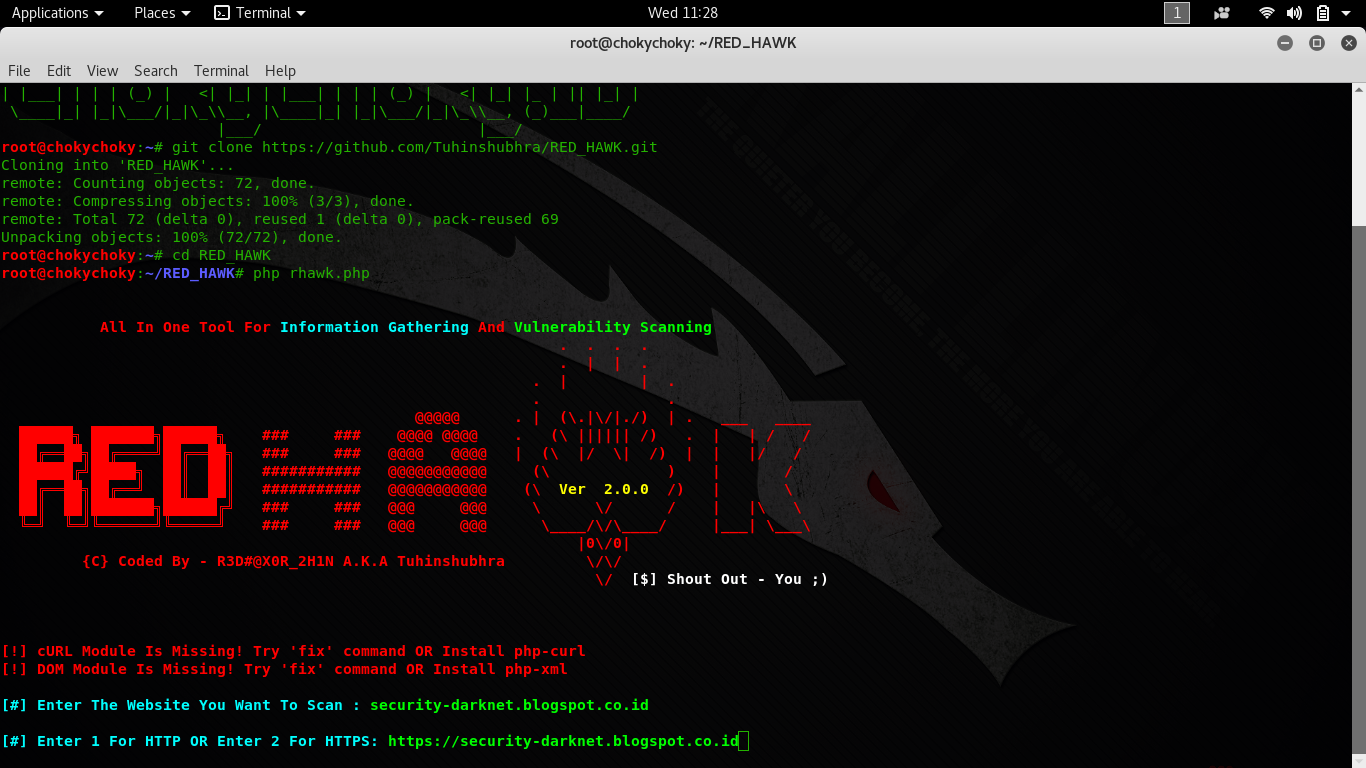This screenshot has height=768, width=1366.
Task: Click the window title root@chokychoky: ~/RED_HAWK
Action: pyautogui.click(x=683, y=43)
